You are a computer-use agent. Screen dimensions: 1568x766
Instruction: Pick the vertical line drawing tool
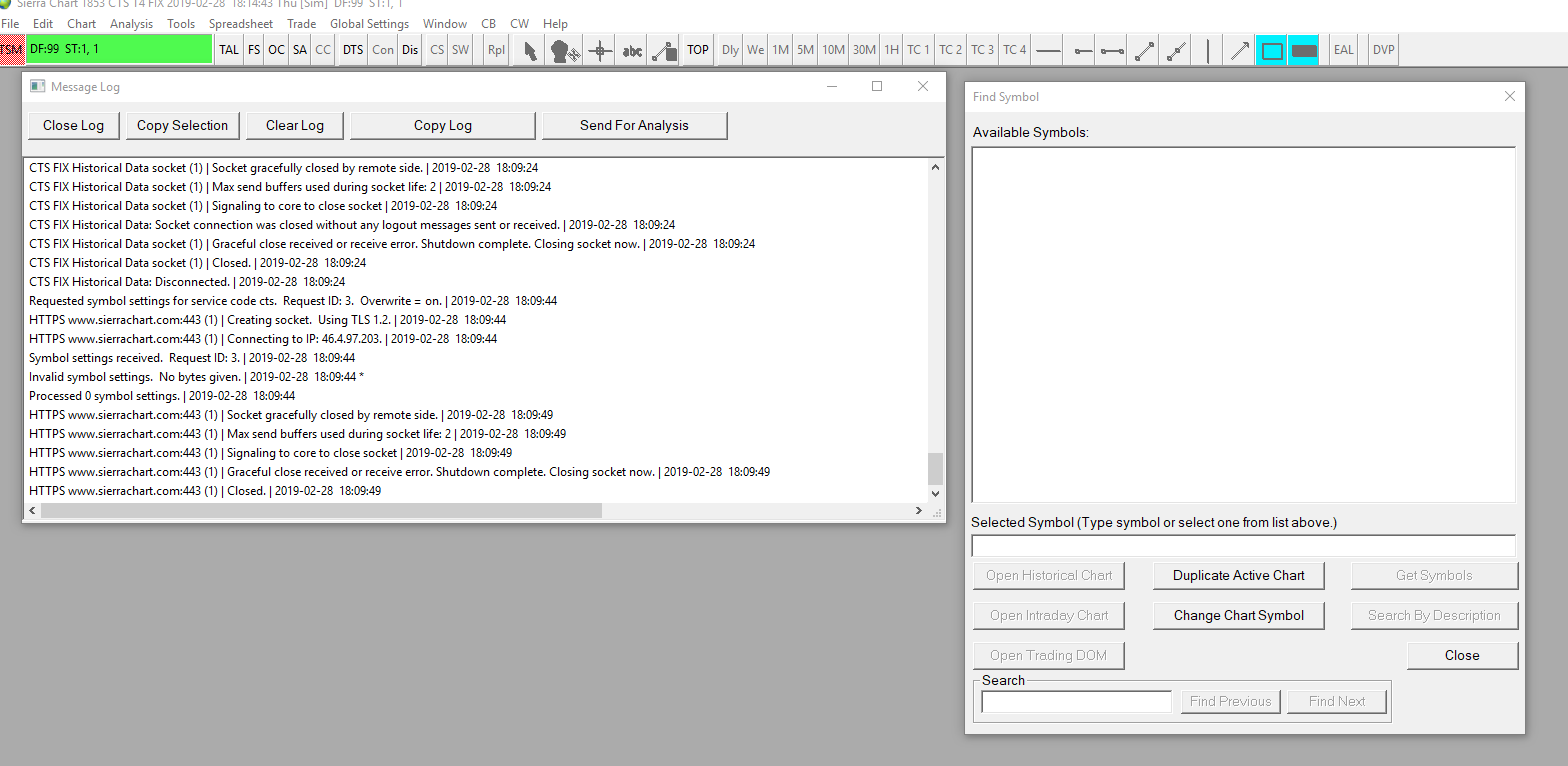pos(1208,50)
